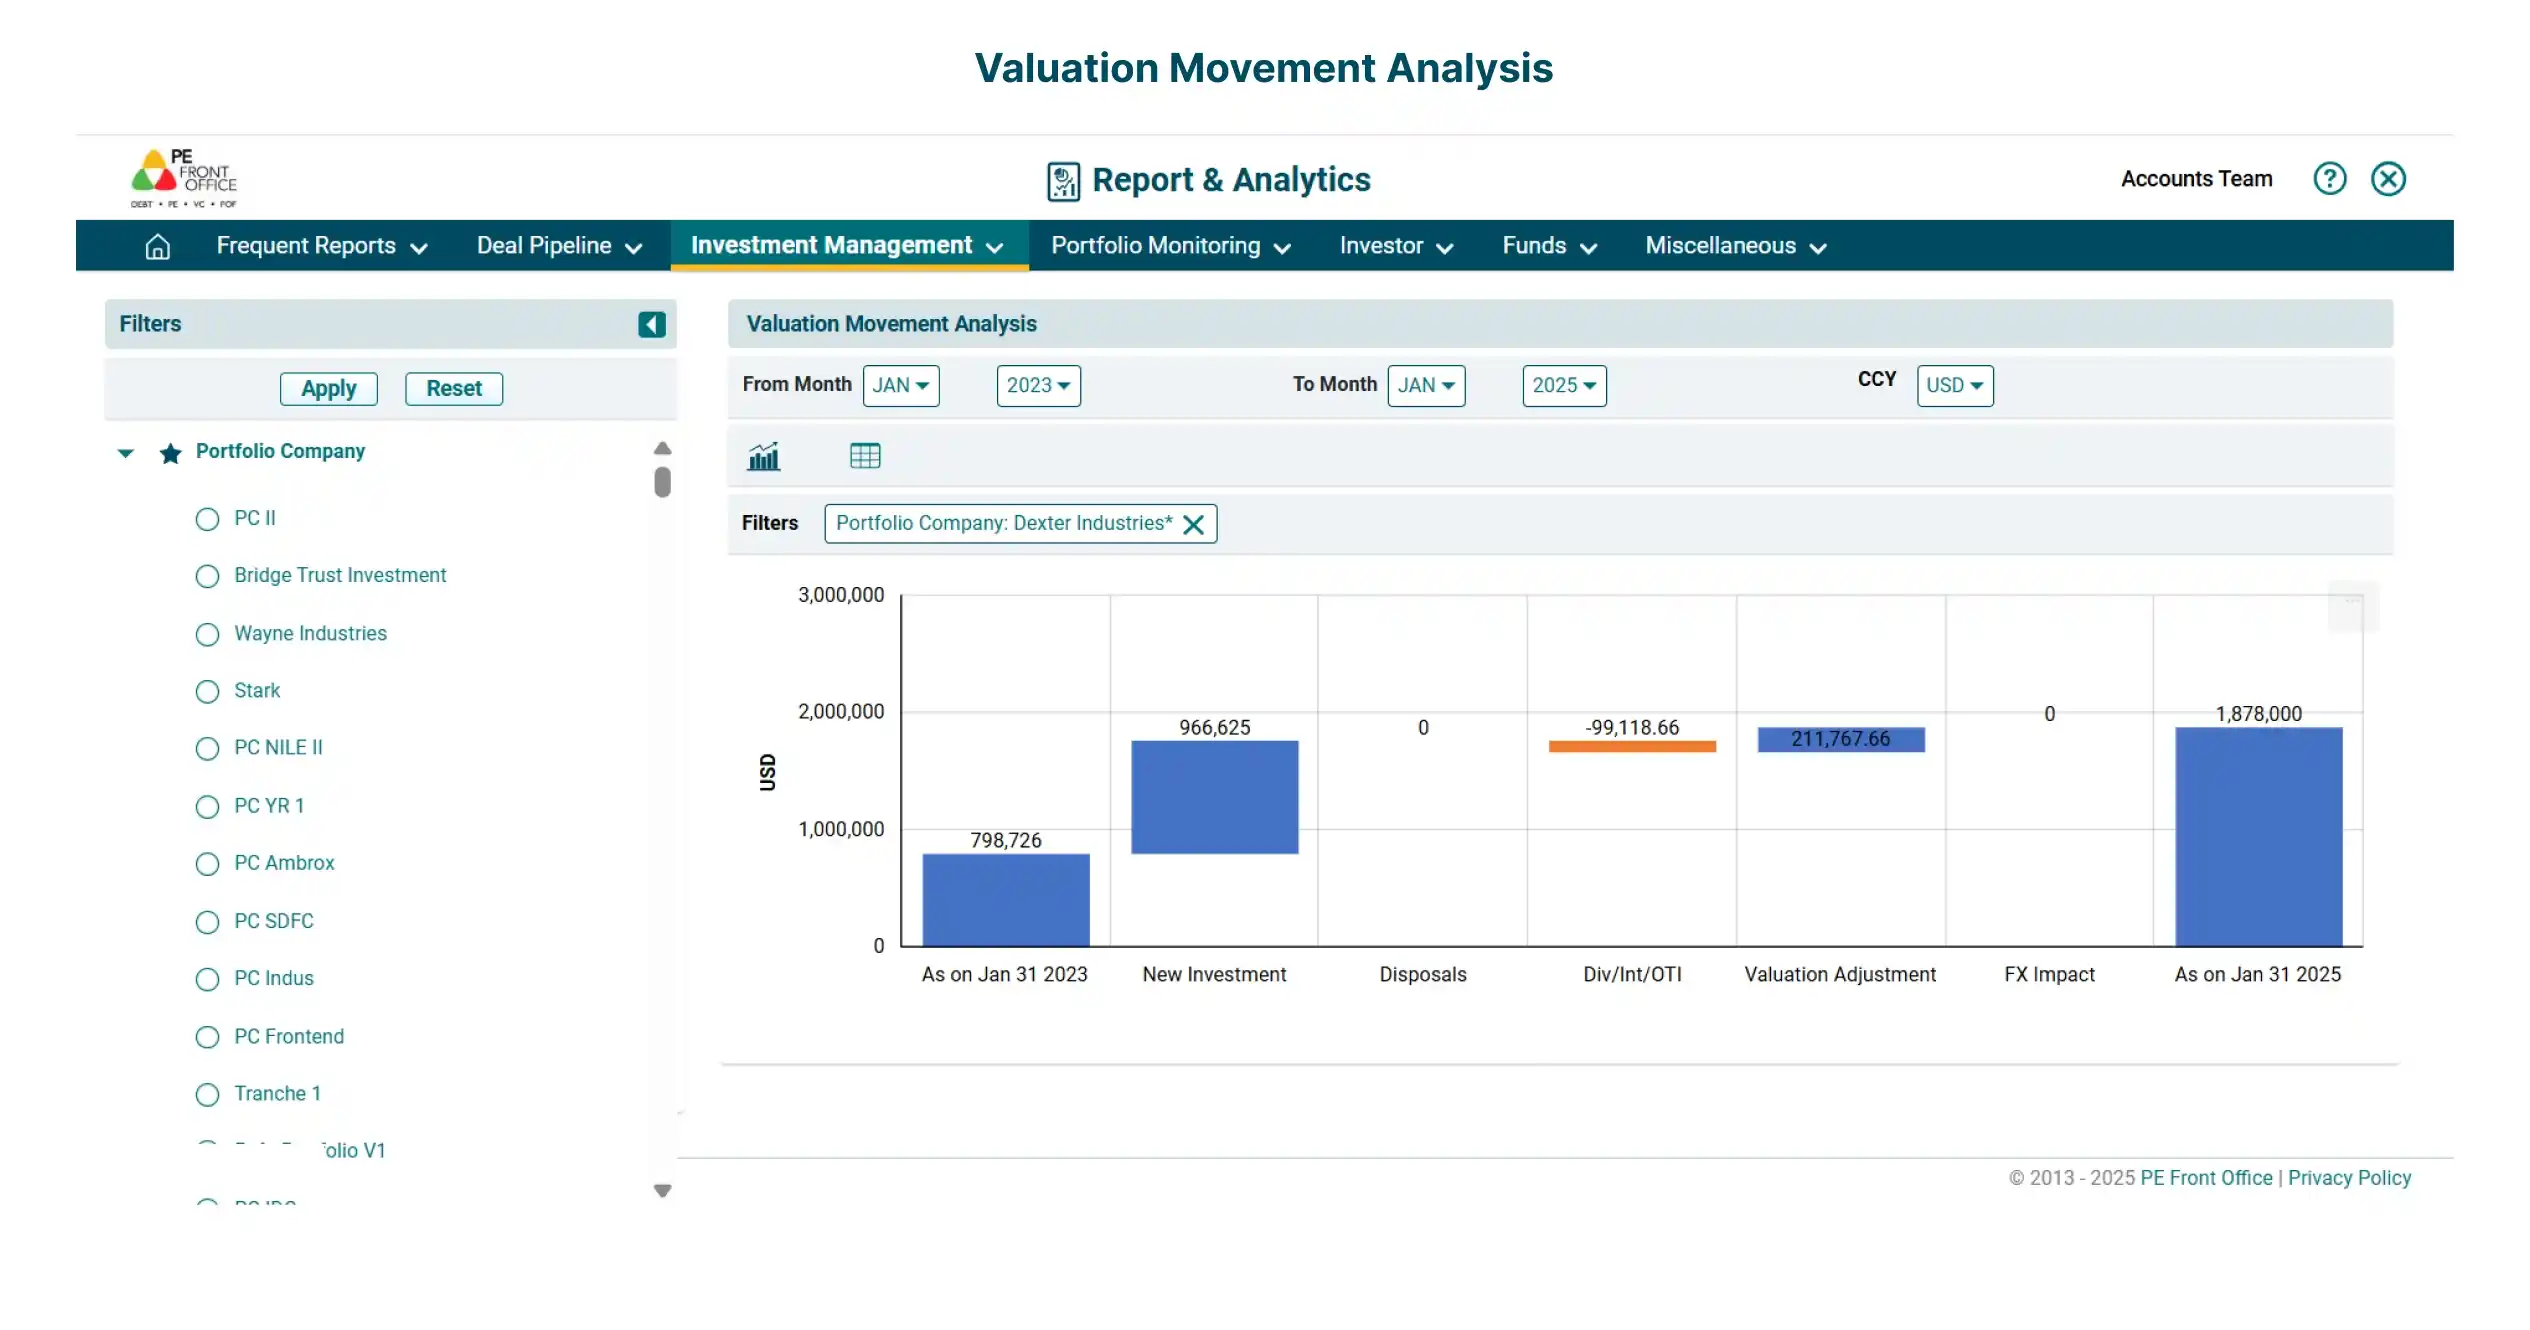Open the PE Front Office footer link
This screenshot has width=2530, height=1330.
click(x=2206, y=1177)
